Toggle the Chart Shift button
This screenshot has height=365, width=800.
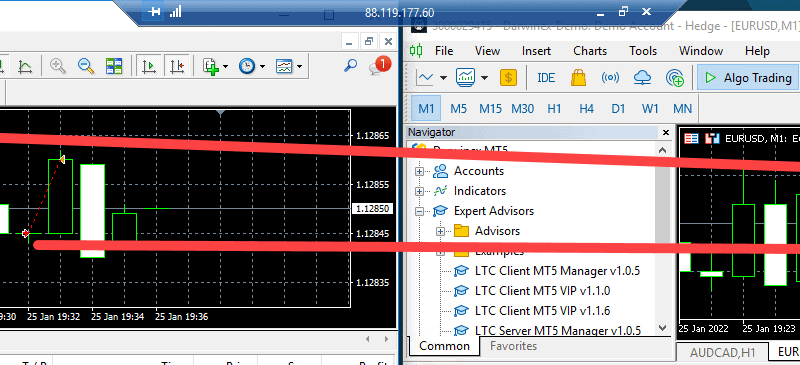point(178,66)
